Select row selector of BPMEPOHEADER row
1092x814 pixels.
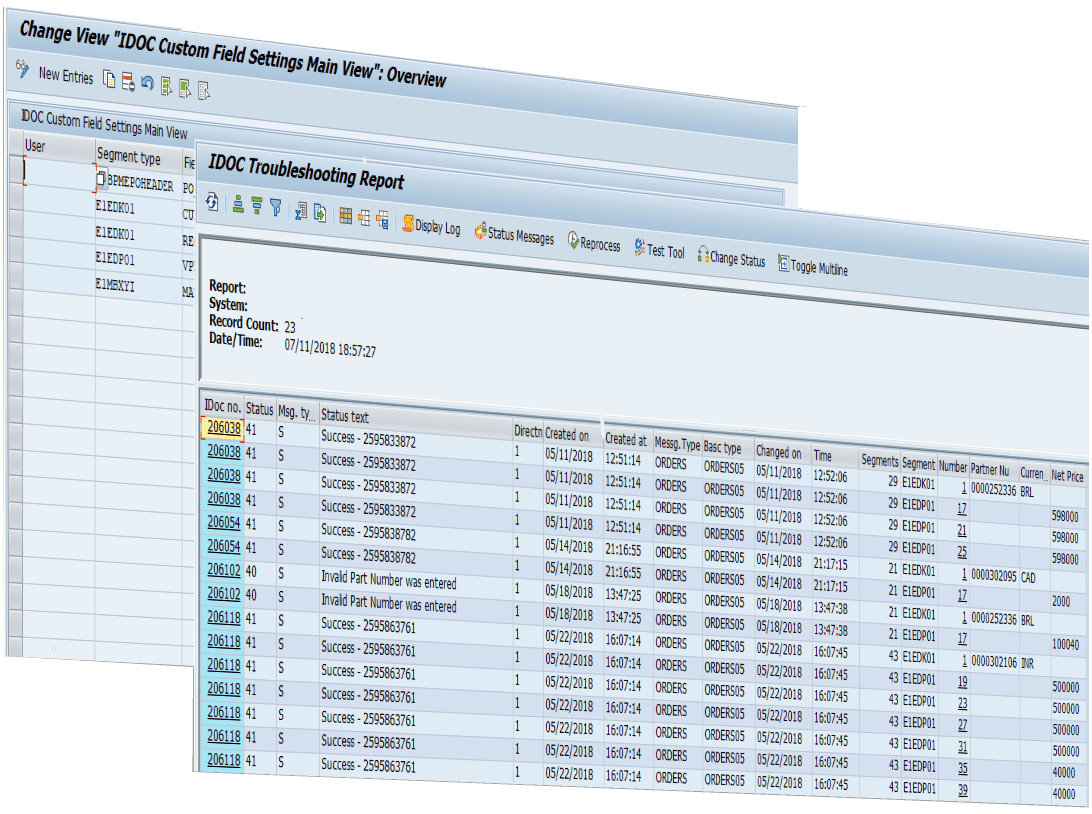coord(15,169)
